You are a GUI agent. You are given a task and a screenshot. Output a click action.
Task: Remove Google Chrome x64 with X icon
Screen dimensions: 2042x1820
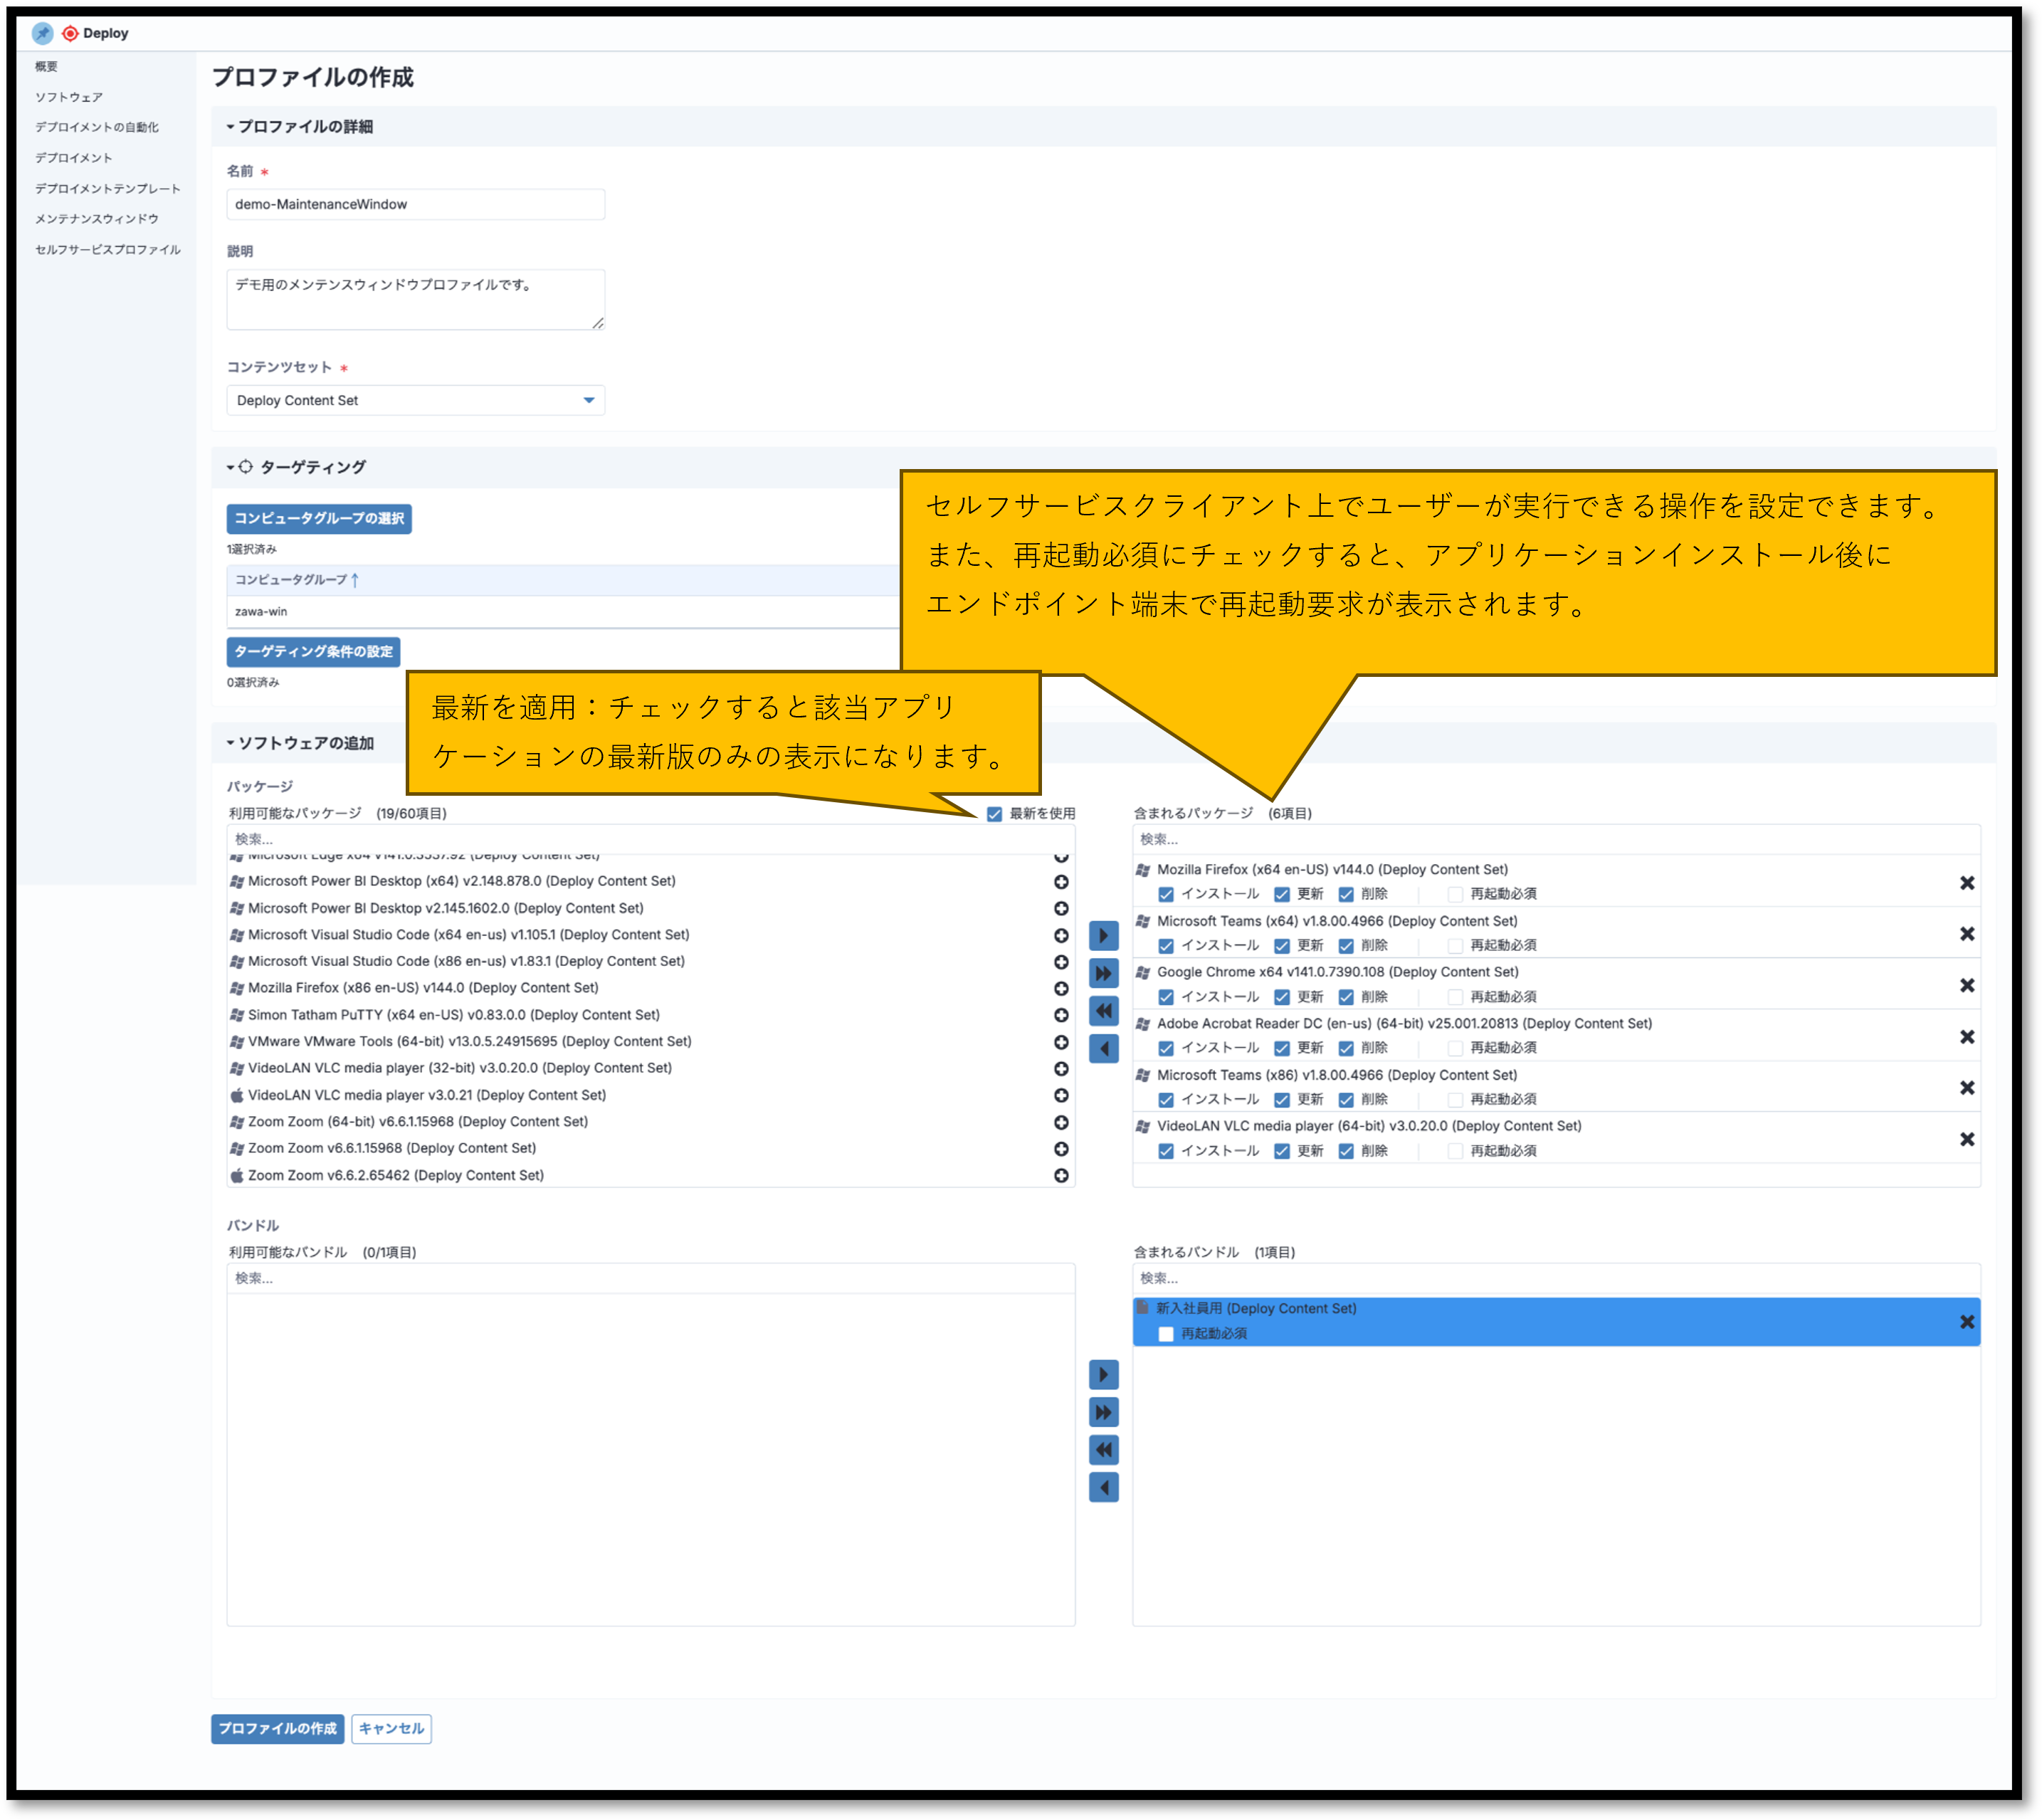pos(1966,986)
